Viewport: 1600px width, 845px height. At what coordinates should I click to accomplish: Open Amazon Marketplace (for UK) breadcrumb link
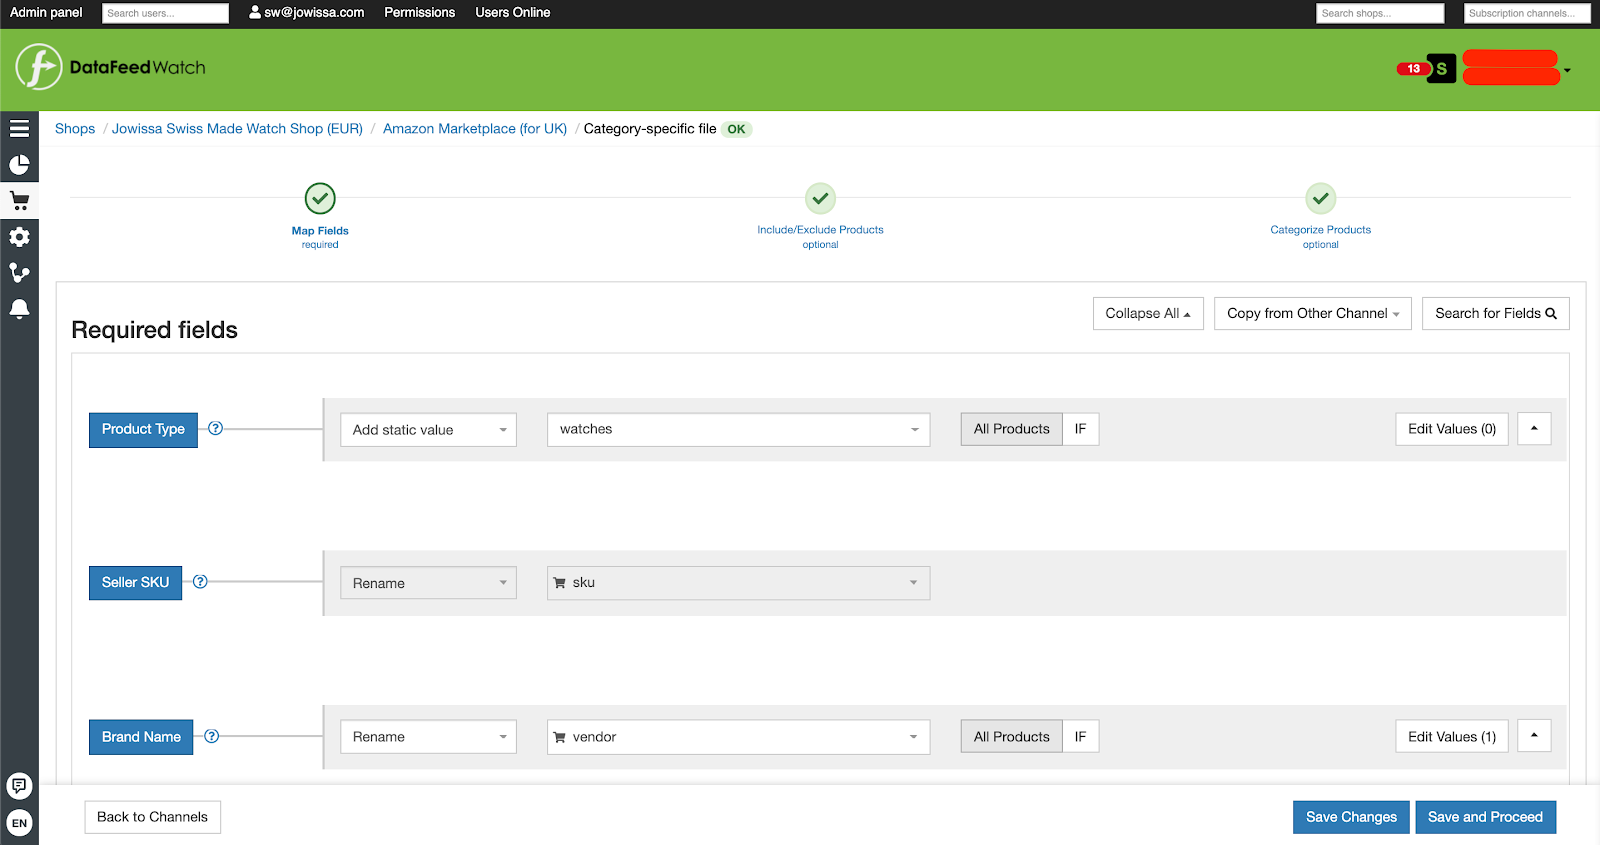(x=475, y=129)
